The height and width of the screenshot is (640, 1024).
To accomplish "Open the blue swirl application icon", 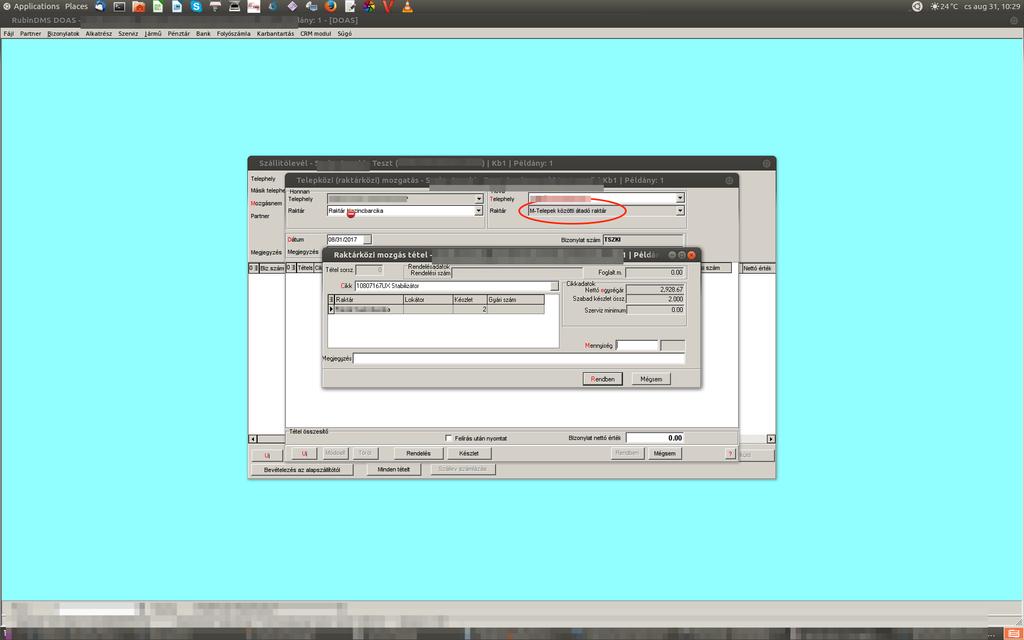I will (x=273, y=7).
